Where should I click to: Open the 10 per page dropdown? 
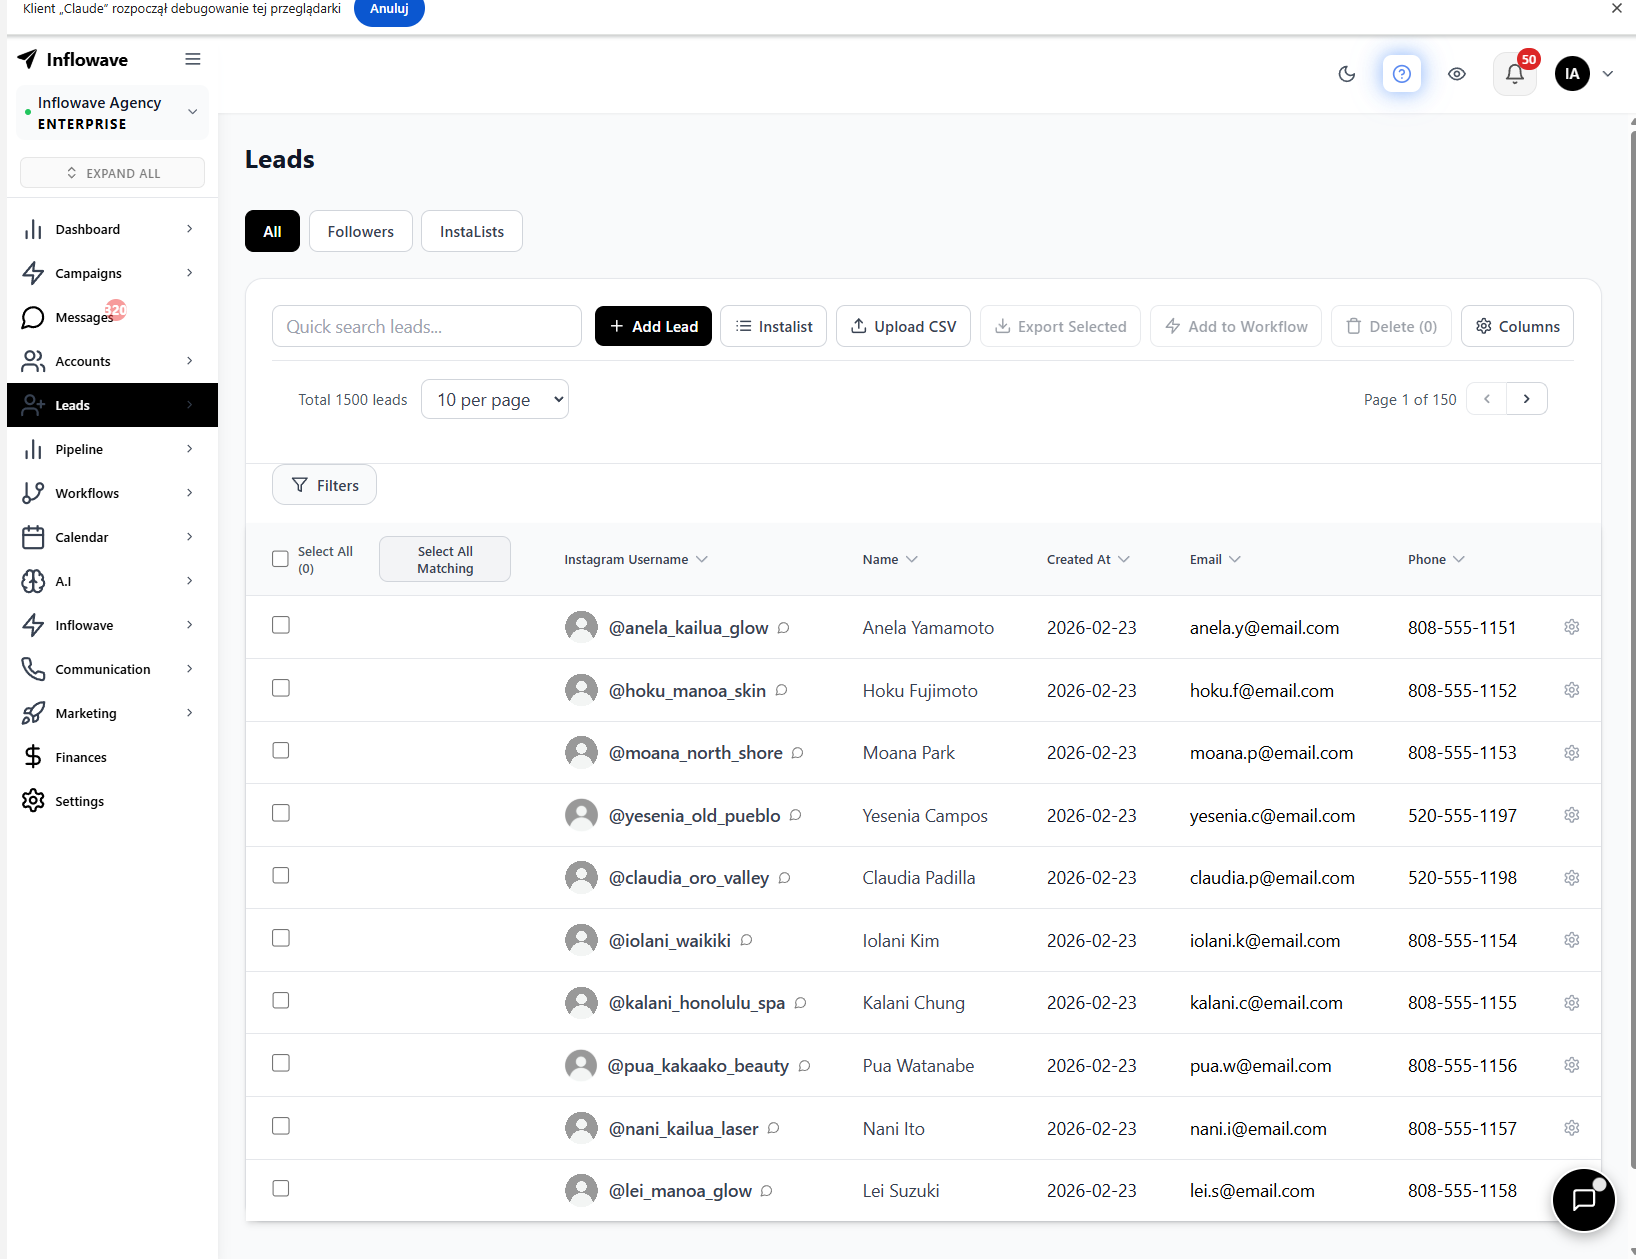click(x=494, y=399)
